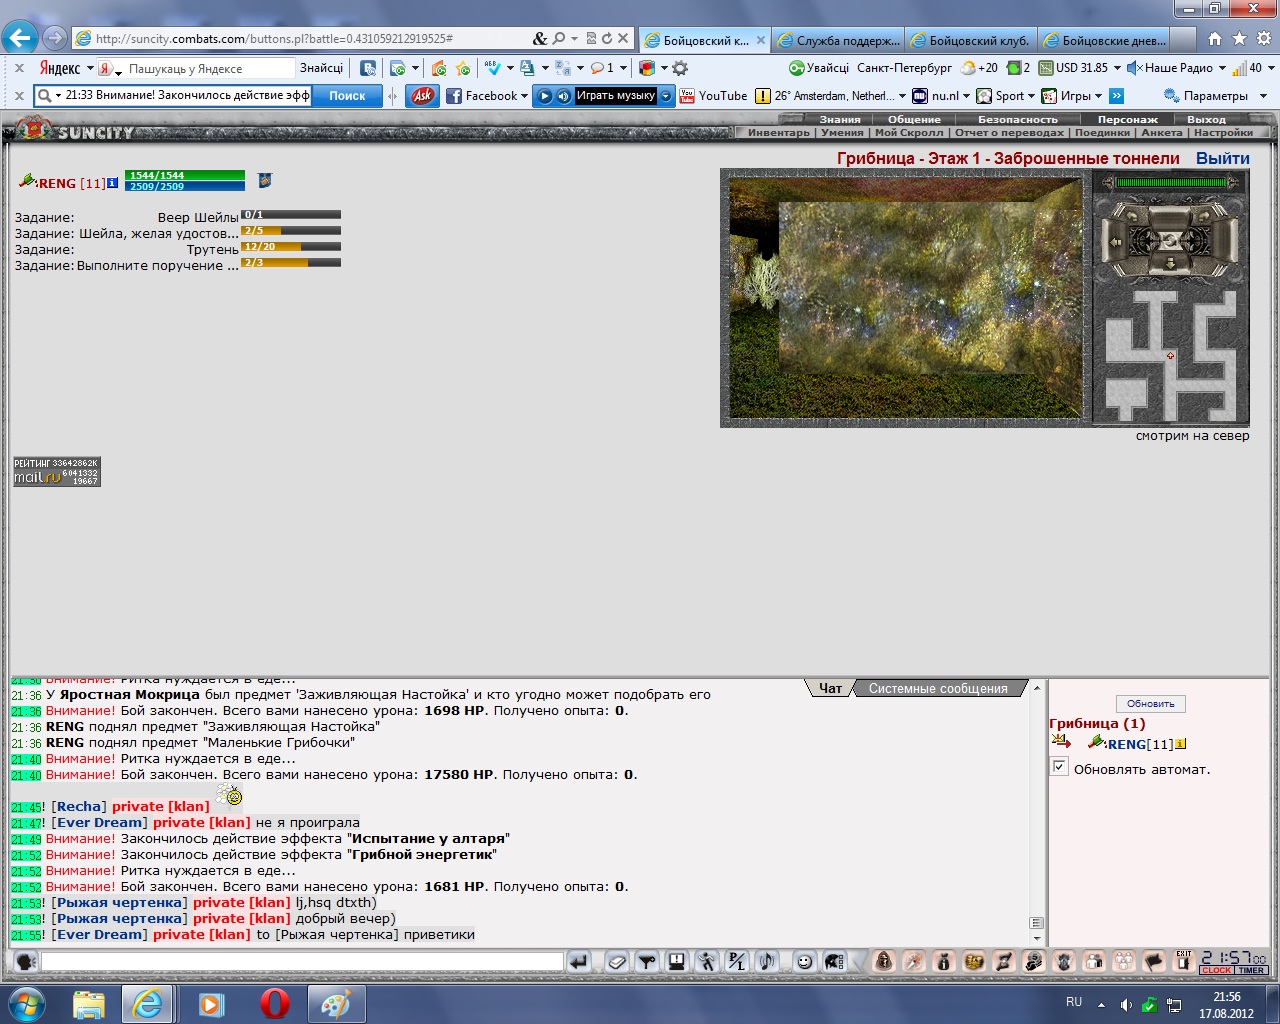Click the floppy disk save-chat icon
Viewport: 1280px width, 1024px height.
[x=677, y=962]
